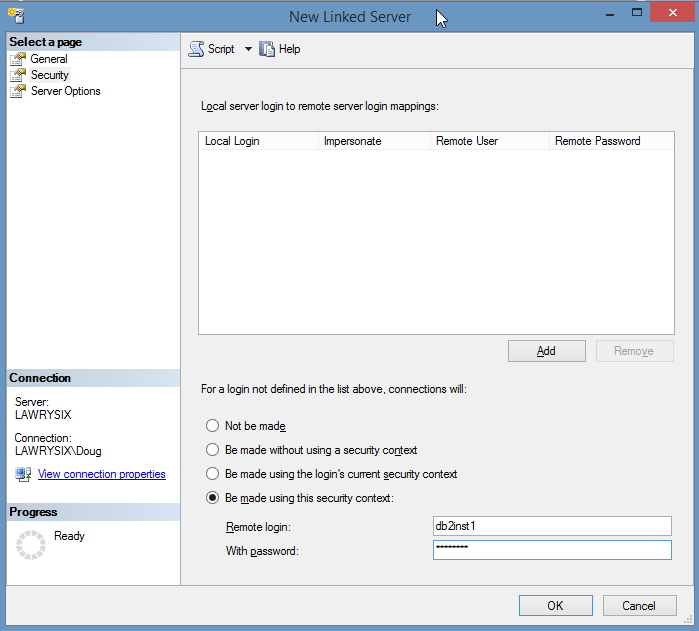Click the Security page icon

[x=17, y=75]
